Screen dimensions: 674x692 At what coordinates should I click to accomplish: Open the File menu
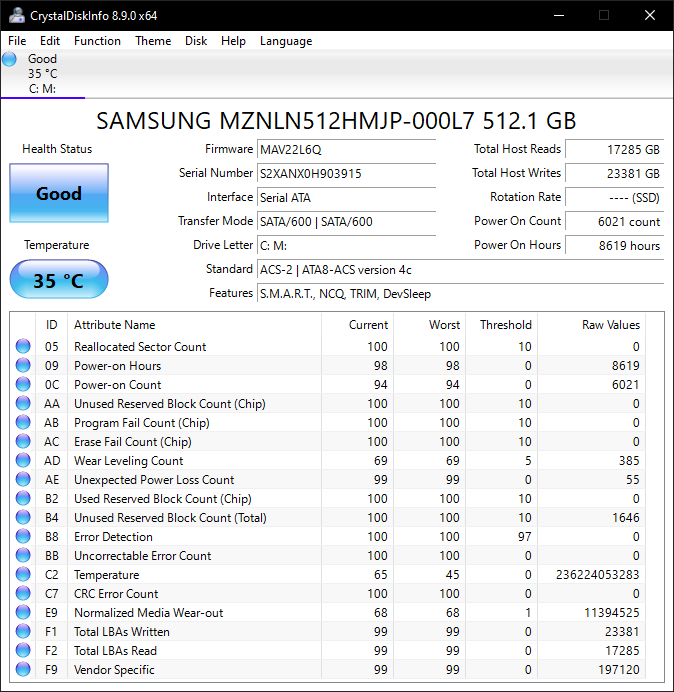click(x=17, y=41)
